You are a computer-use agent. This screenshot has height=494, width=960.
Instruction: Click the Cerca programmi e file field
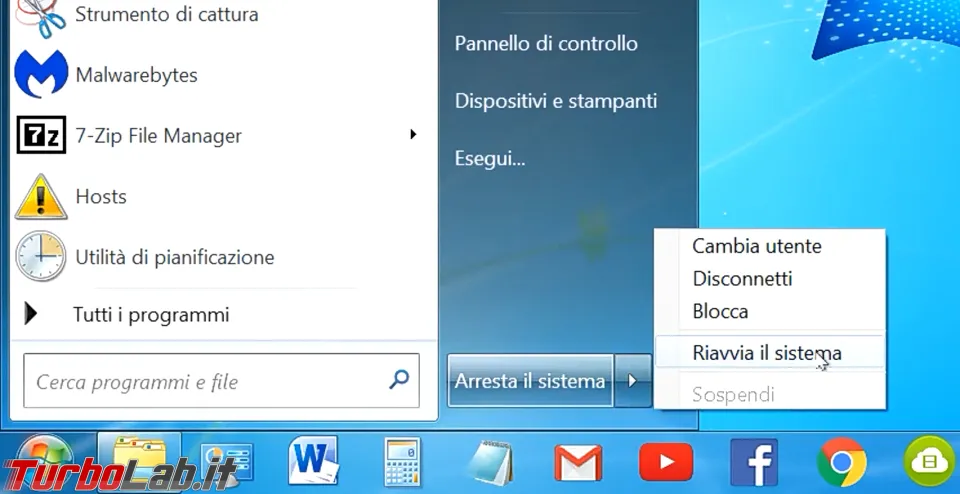pyautogui.click(x=221, y=381)
